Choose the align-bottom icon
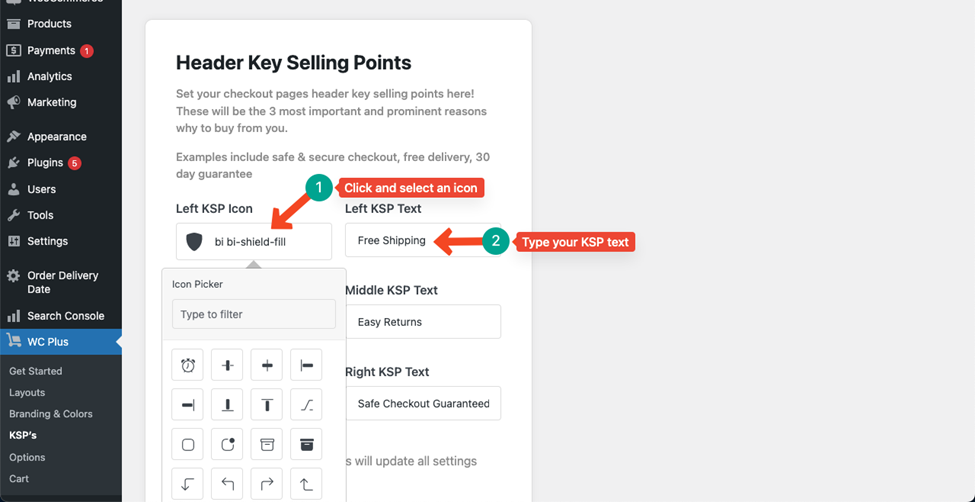 (227, 405)
